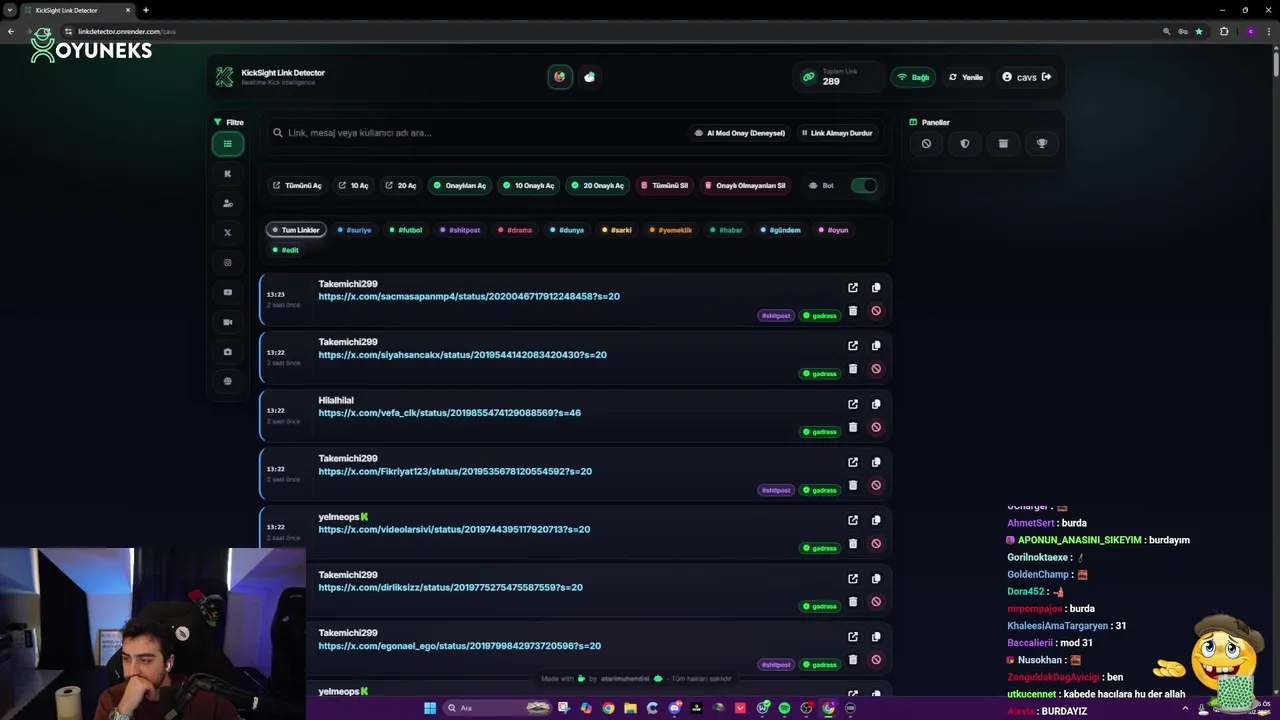Open the x.com/dirliksizz status link
Screen dimensions: 1280x720
pyautogui.click(x=450, y=588)
